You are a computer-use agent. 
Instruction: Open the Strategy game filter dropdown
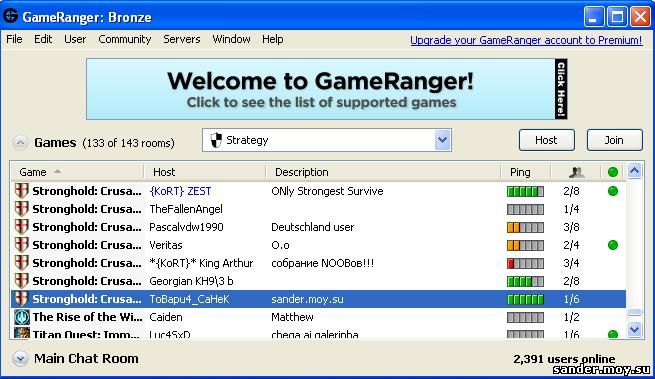(327, 140)
